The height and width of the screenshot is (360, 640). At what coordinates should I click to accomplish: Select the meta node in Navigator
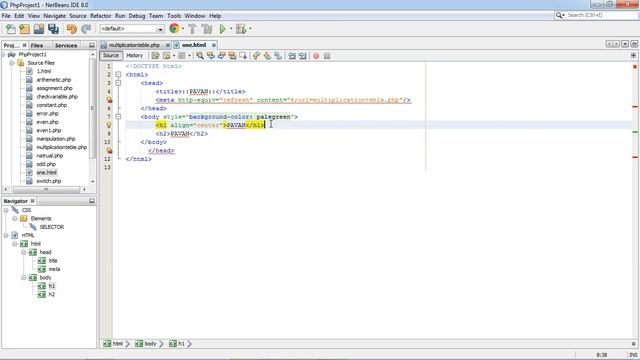[x=54, y=269]
